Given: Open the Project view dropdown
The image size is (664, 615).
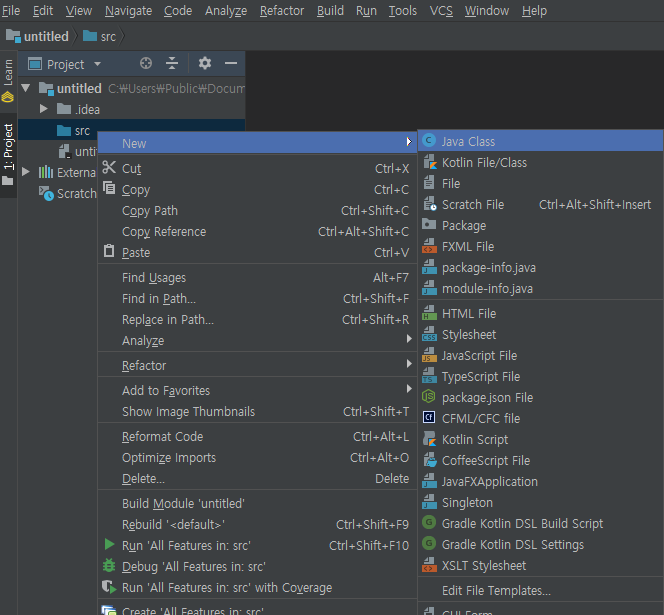Looking at the screenshot, I should 97,64.
